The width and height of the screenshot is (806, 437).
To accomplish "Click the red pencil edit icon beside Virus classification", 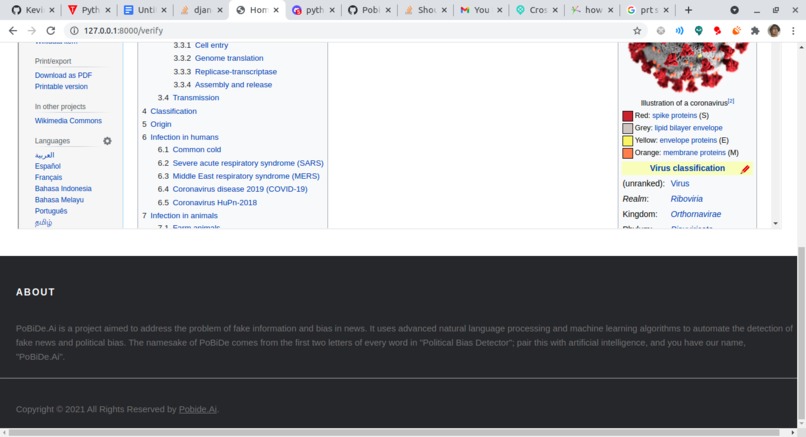I will click(745, 169).
